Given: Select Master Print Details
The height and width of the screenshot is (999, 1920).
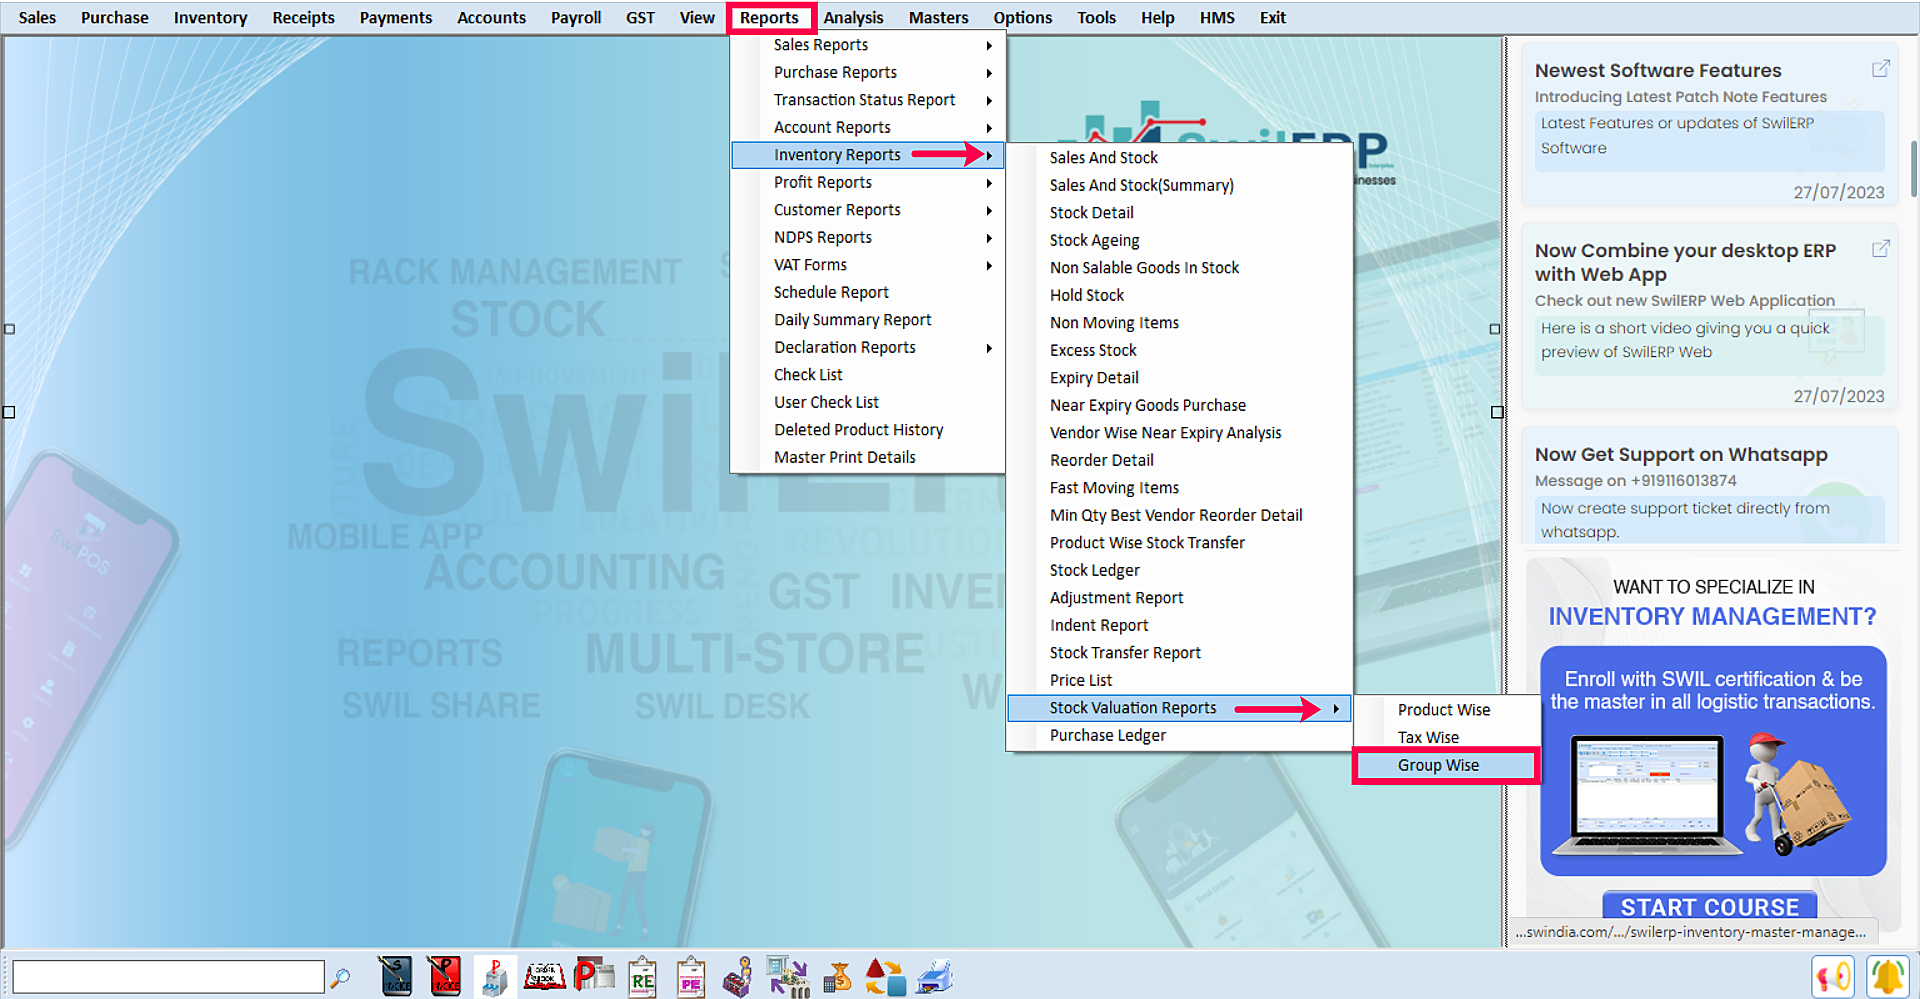Looking at the screenshot, I should point(868,457).
